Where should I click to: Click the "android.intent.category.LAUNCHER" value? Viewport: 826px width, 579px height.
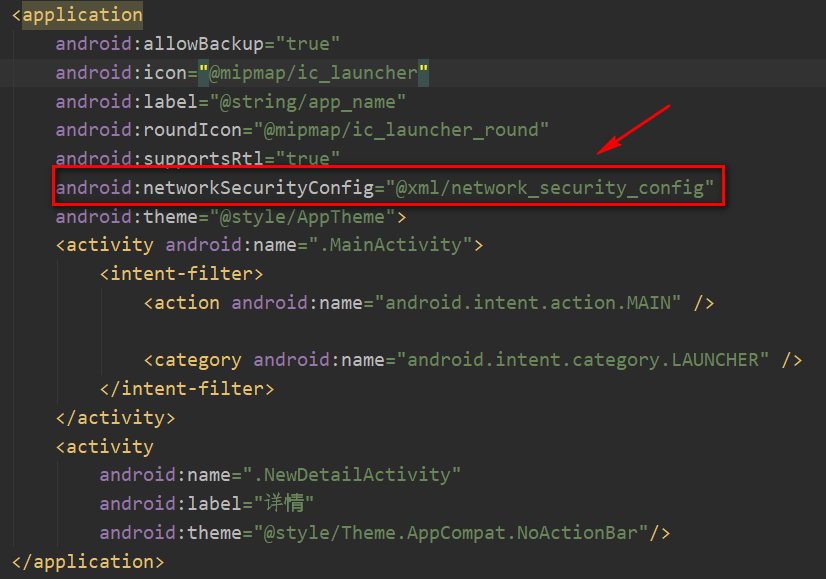tap(583, 360)
